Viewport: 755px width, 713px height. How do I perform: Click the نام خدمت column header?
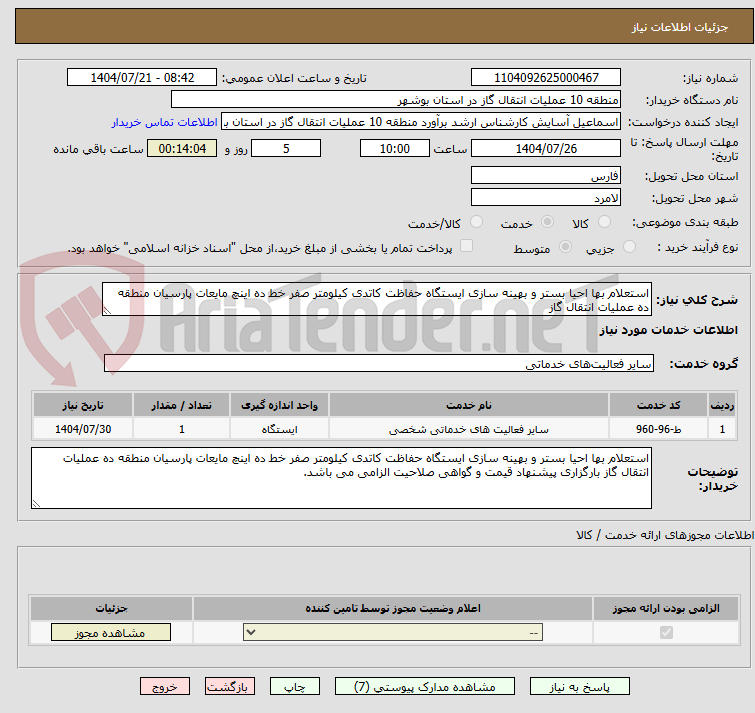click(x=469, y=405)
